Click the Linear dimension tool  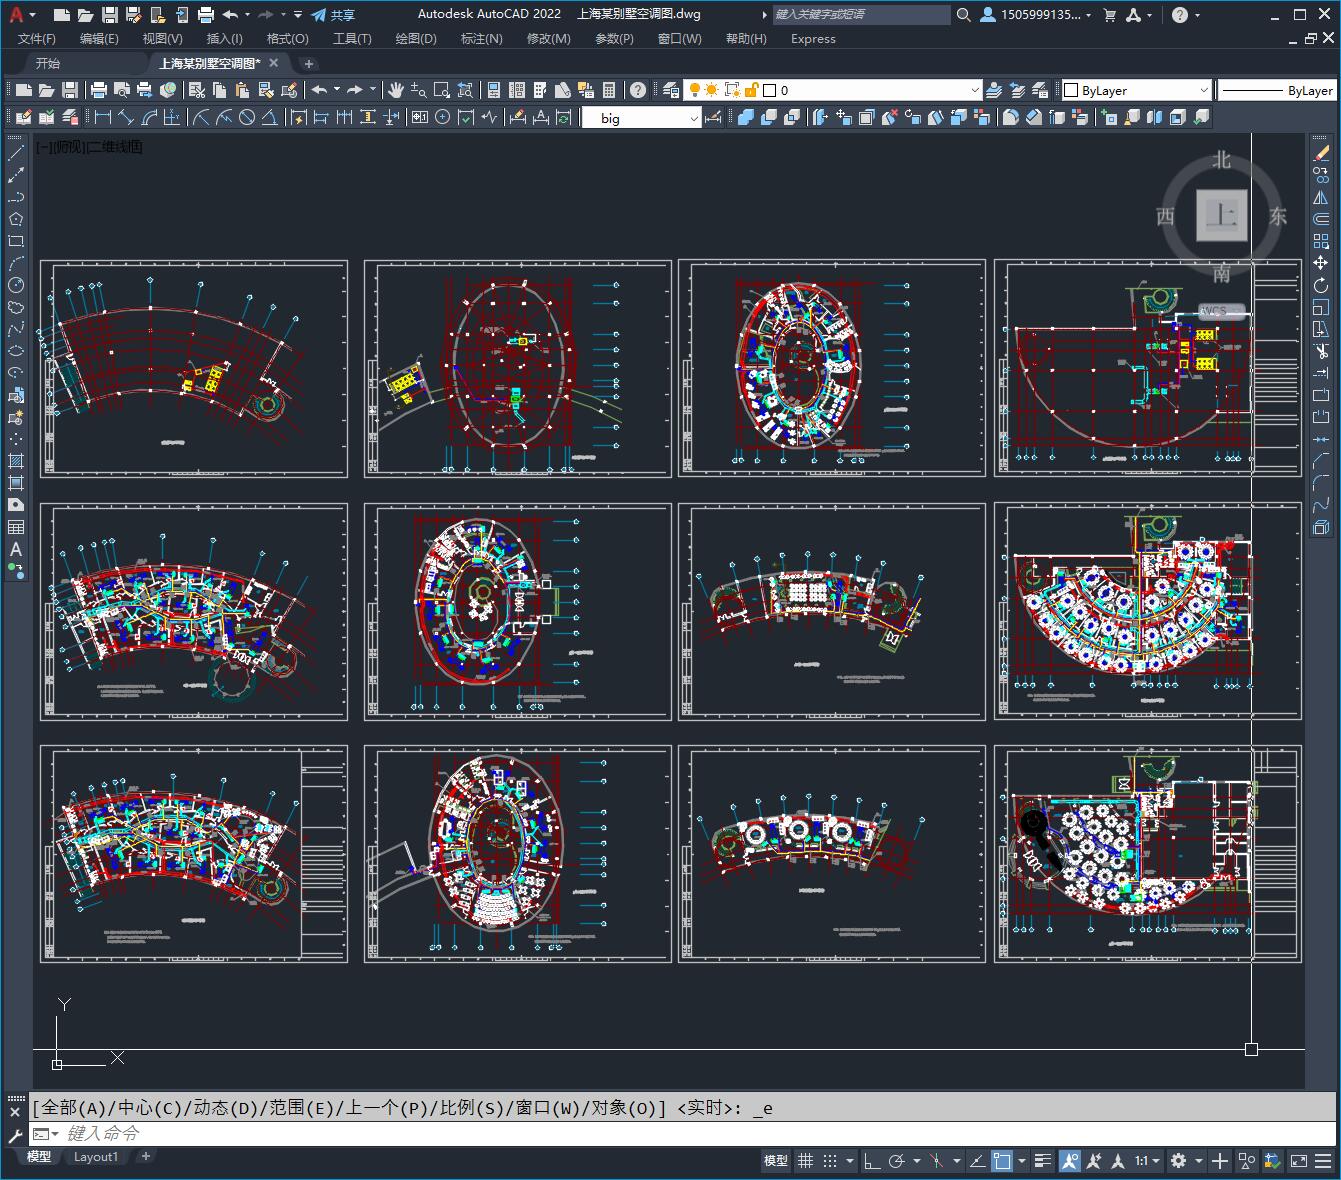point(102,117)
